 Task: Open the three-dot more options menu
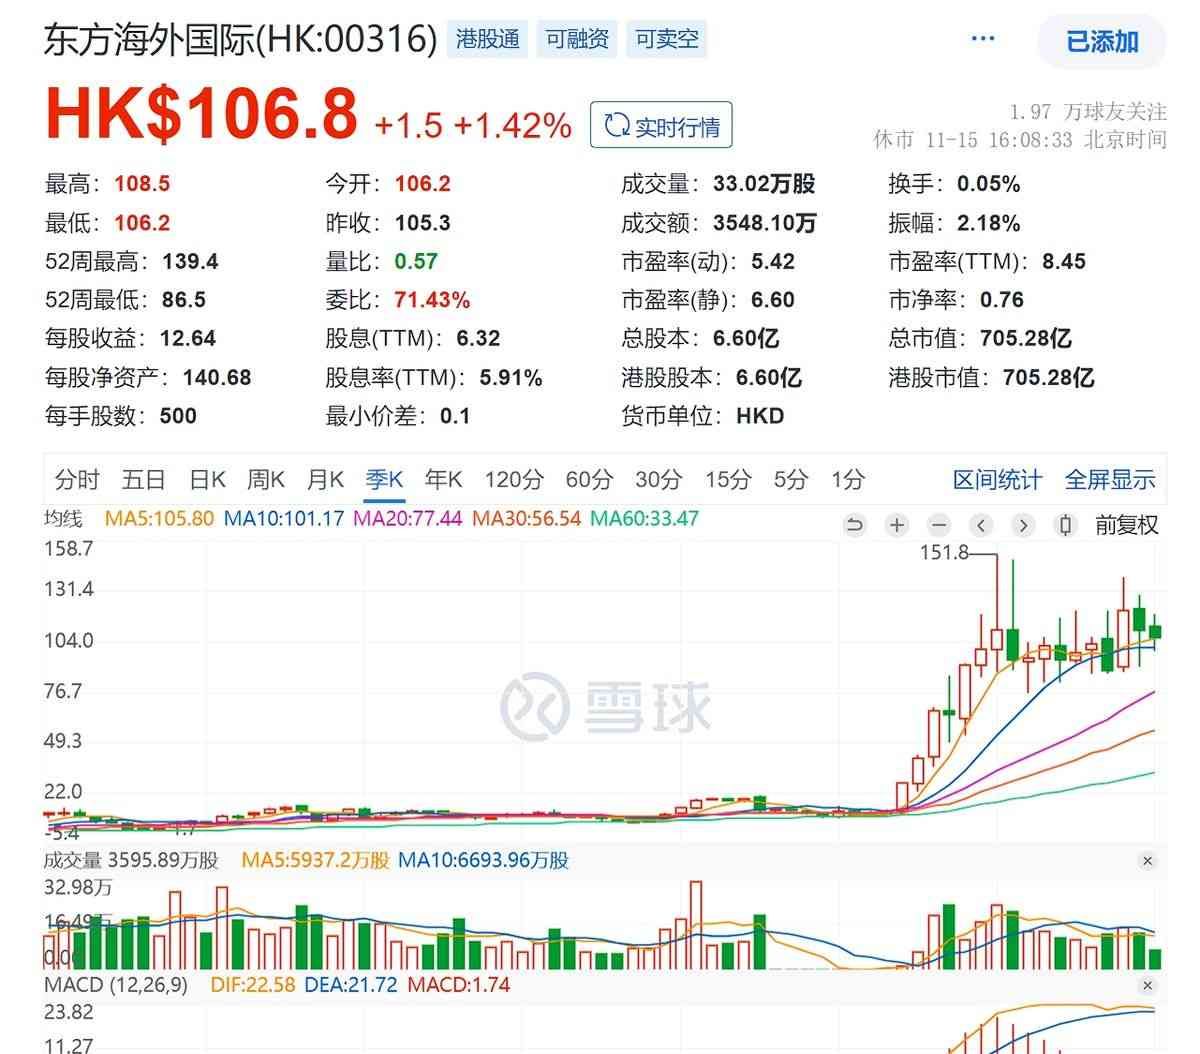tap(983, 39)
